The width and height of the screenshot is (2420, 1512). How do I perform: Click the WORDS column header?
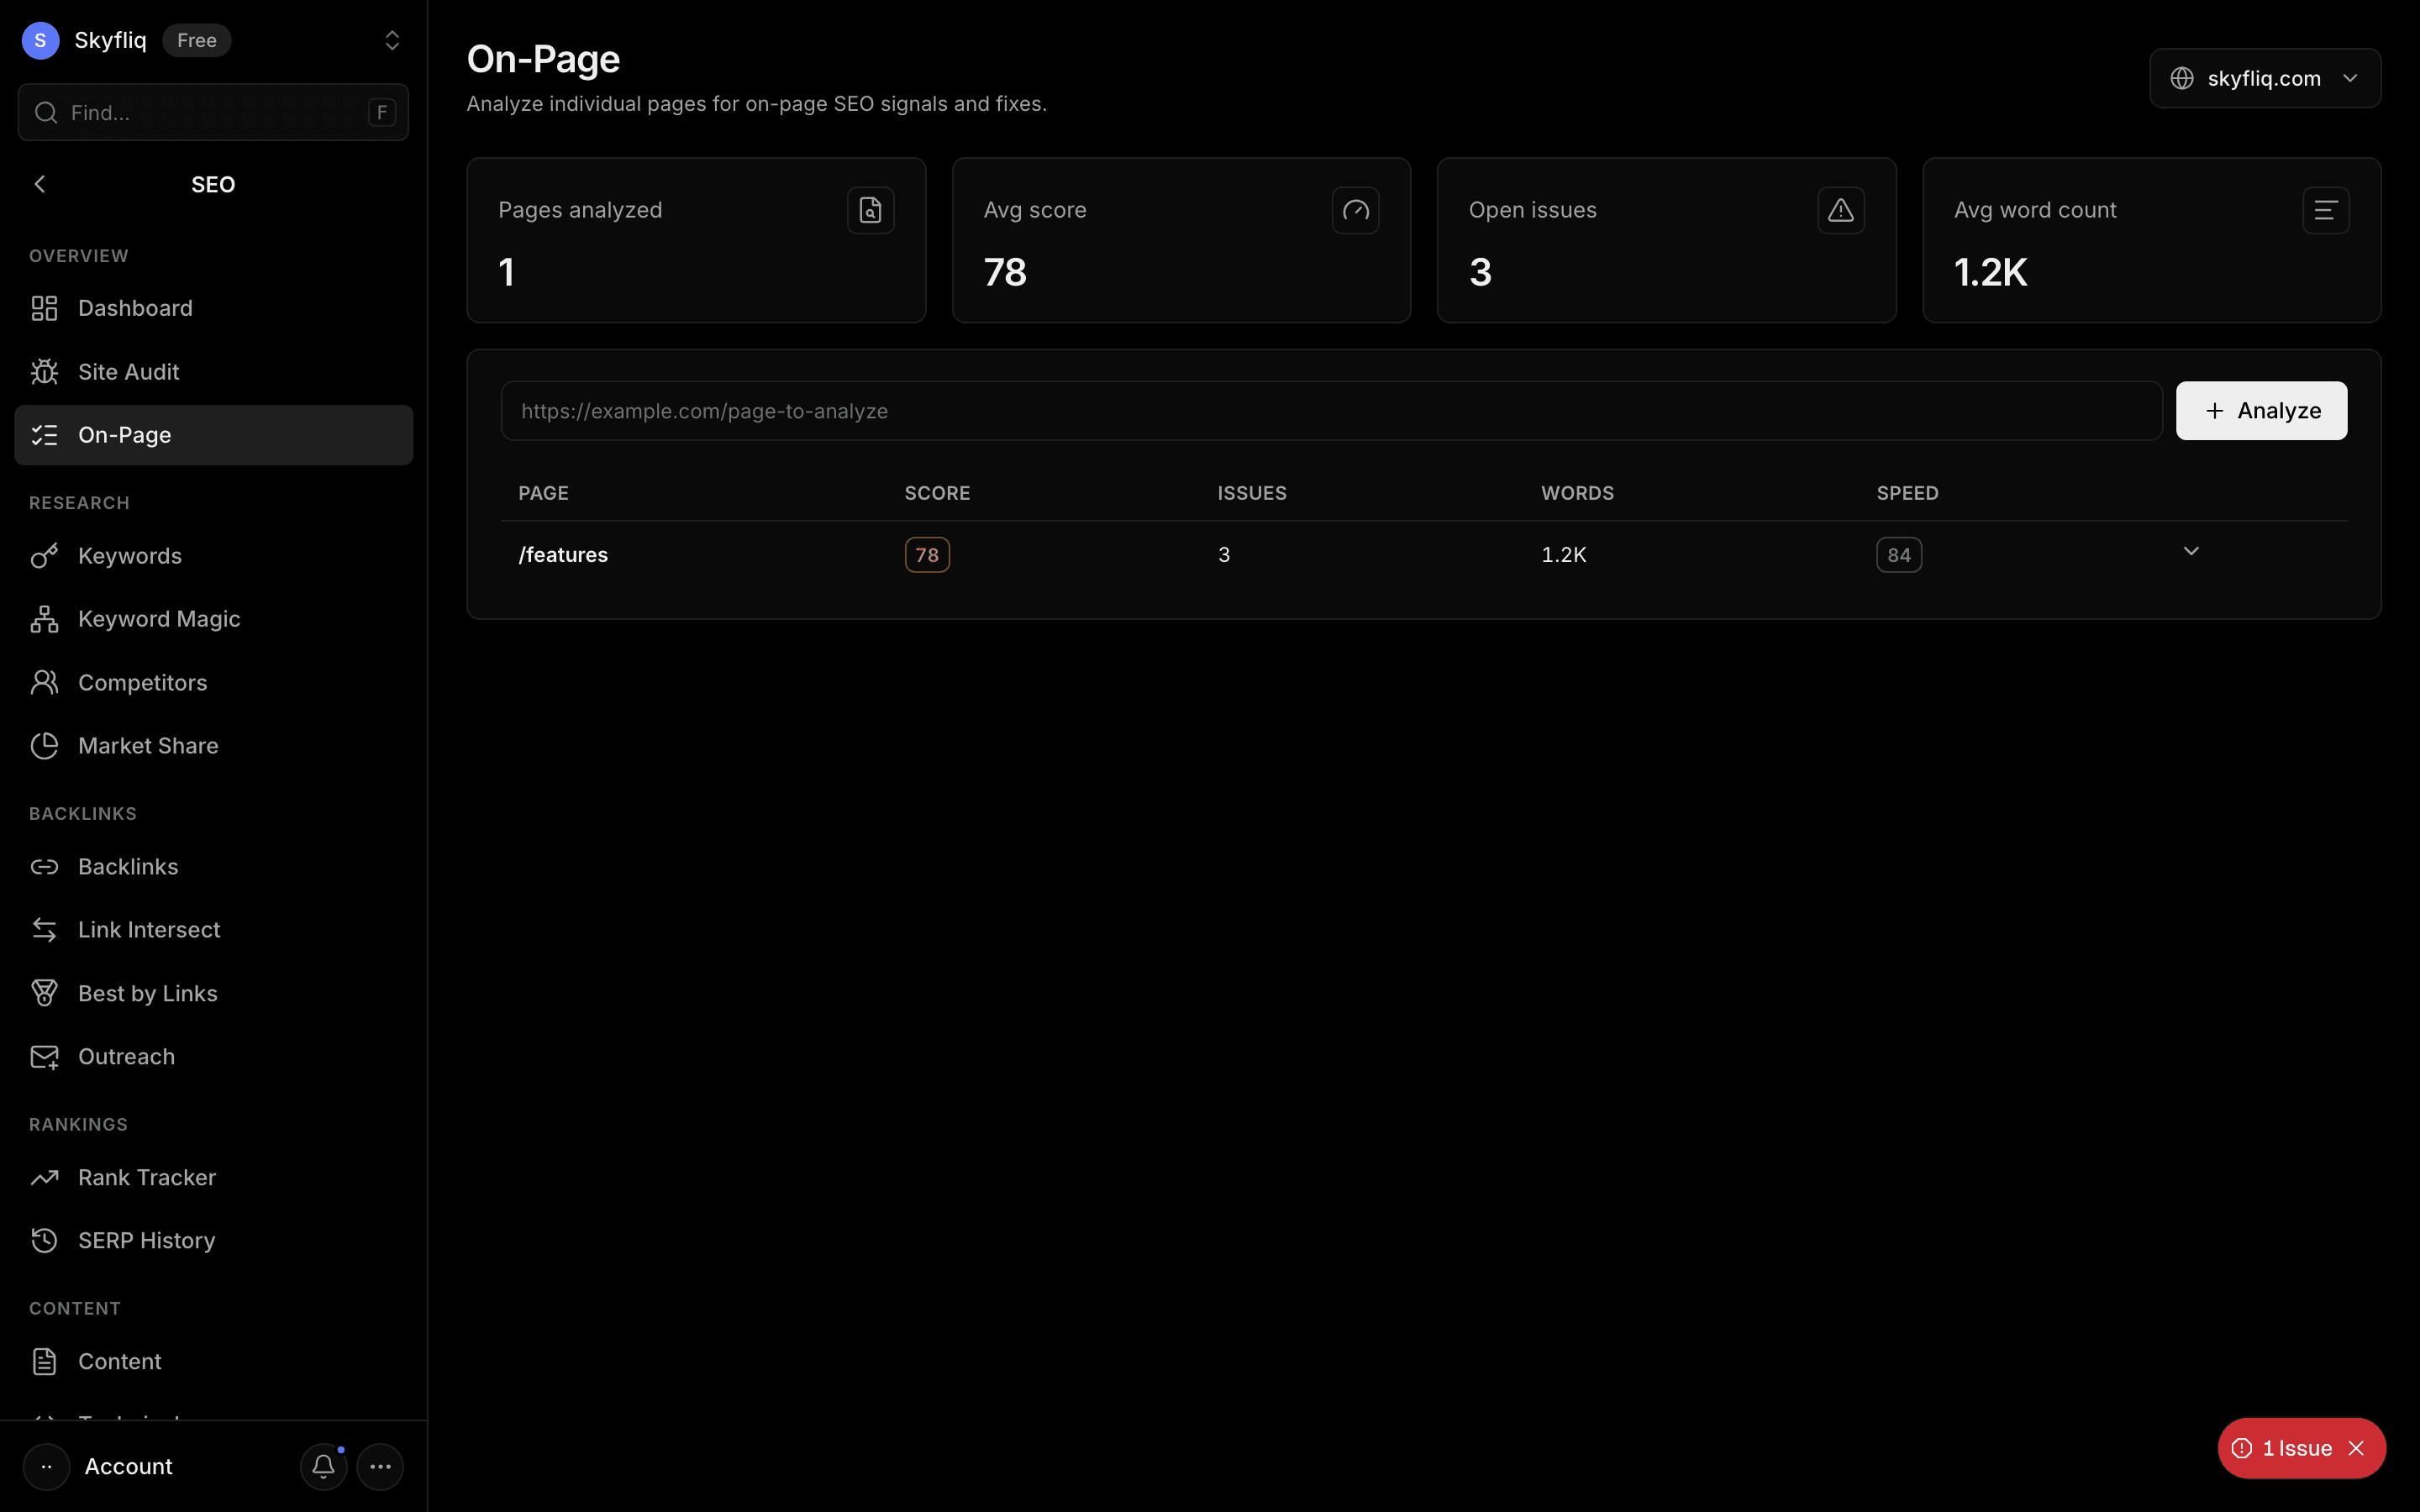pyautogui.click(x=1577, y=493)
